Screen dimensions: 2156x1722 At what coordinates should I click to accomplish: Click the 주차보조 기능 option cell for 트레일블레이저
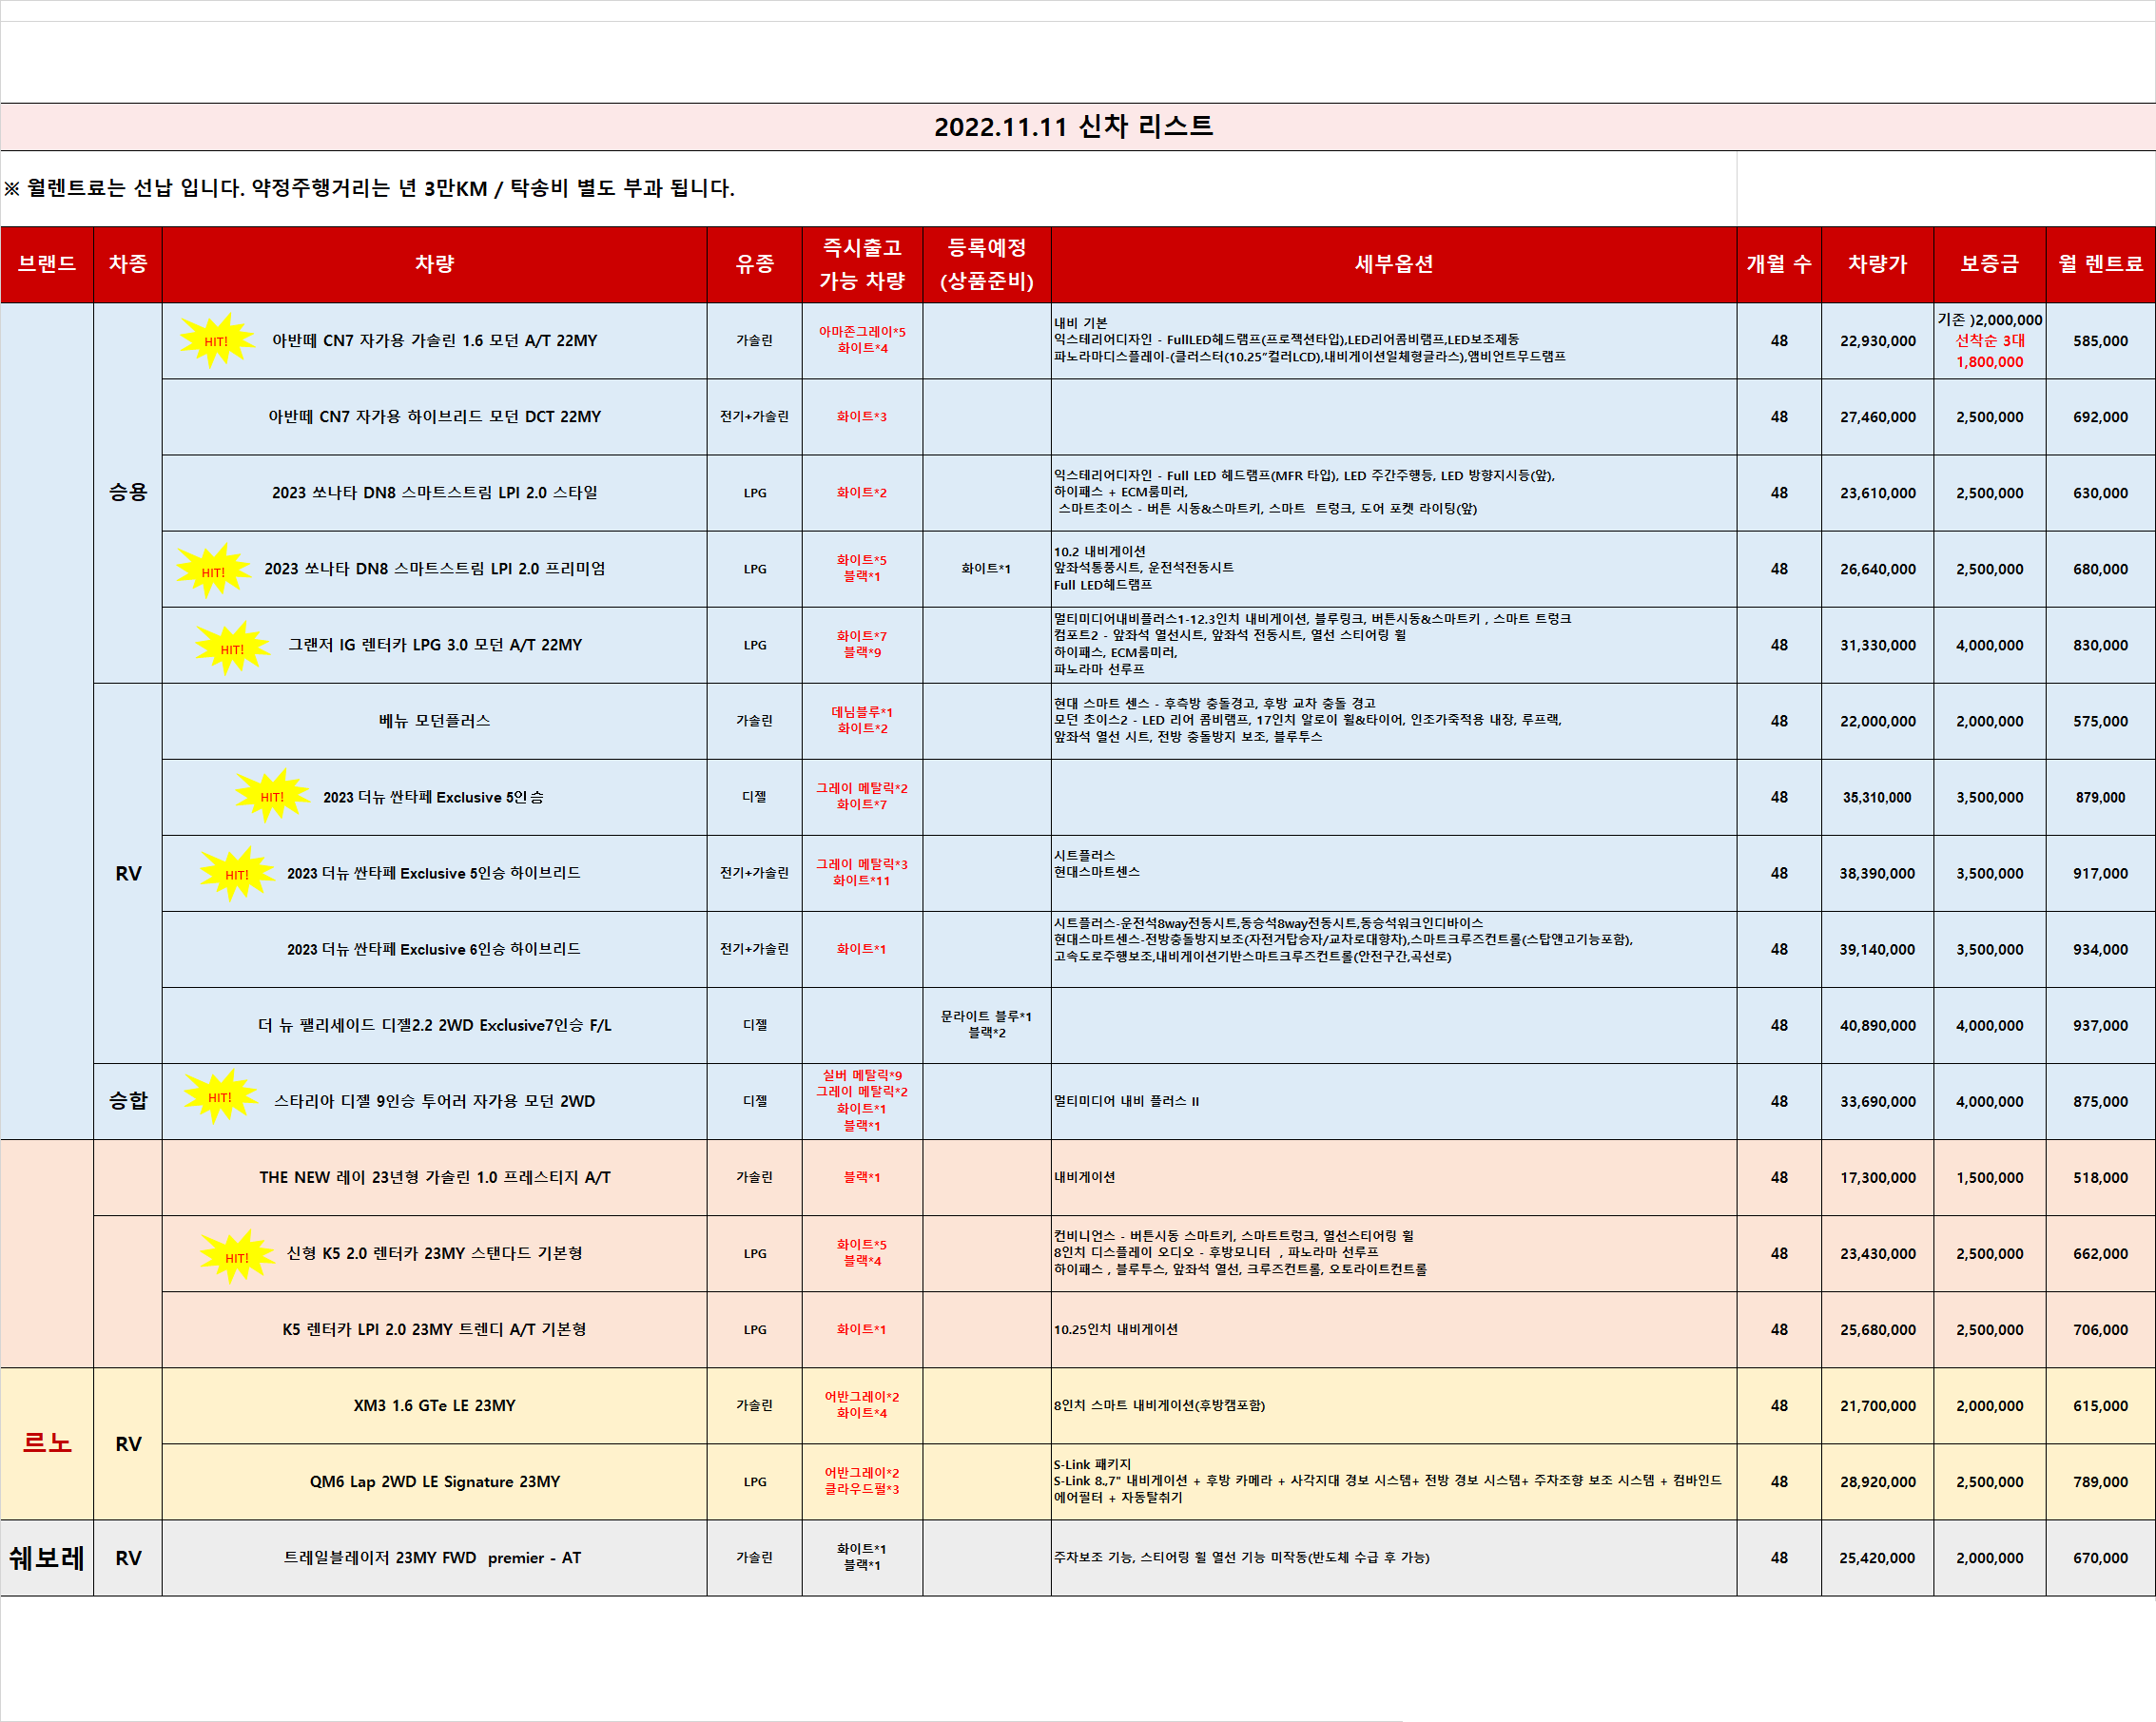coord(1394,1558)
